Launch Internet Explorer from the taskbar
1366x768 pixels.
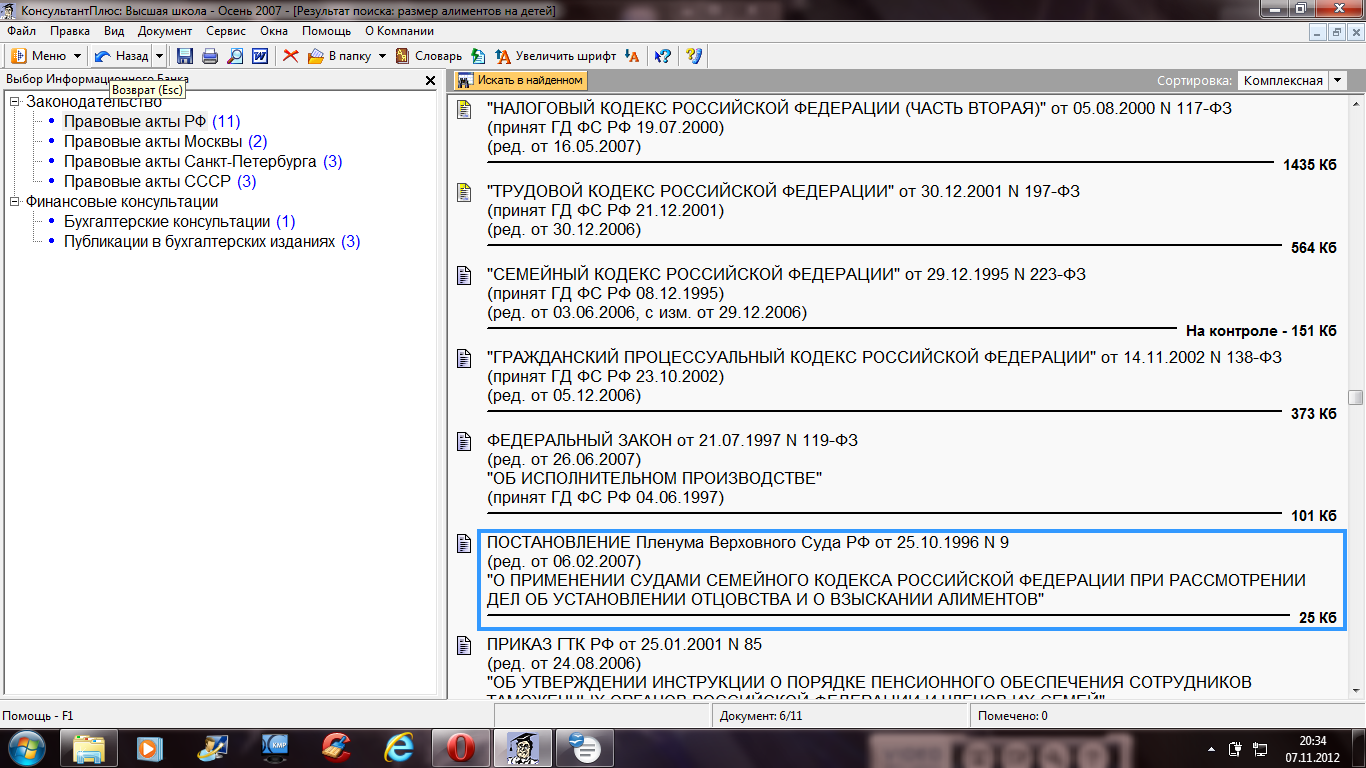[398, 748]
